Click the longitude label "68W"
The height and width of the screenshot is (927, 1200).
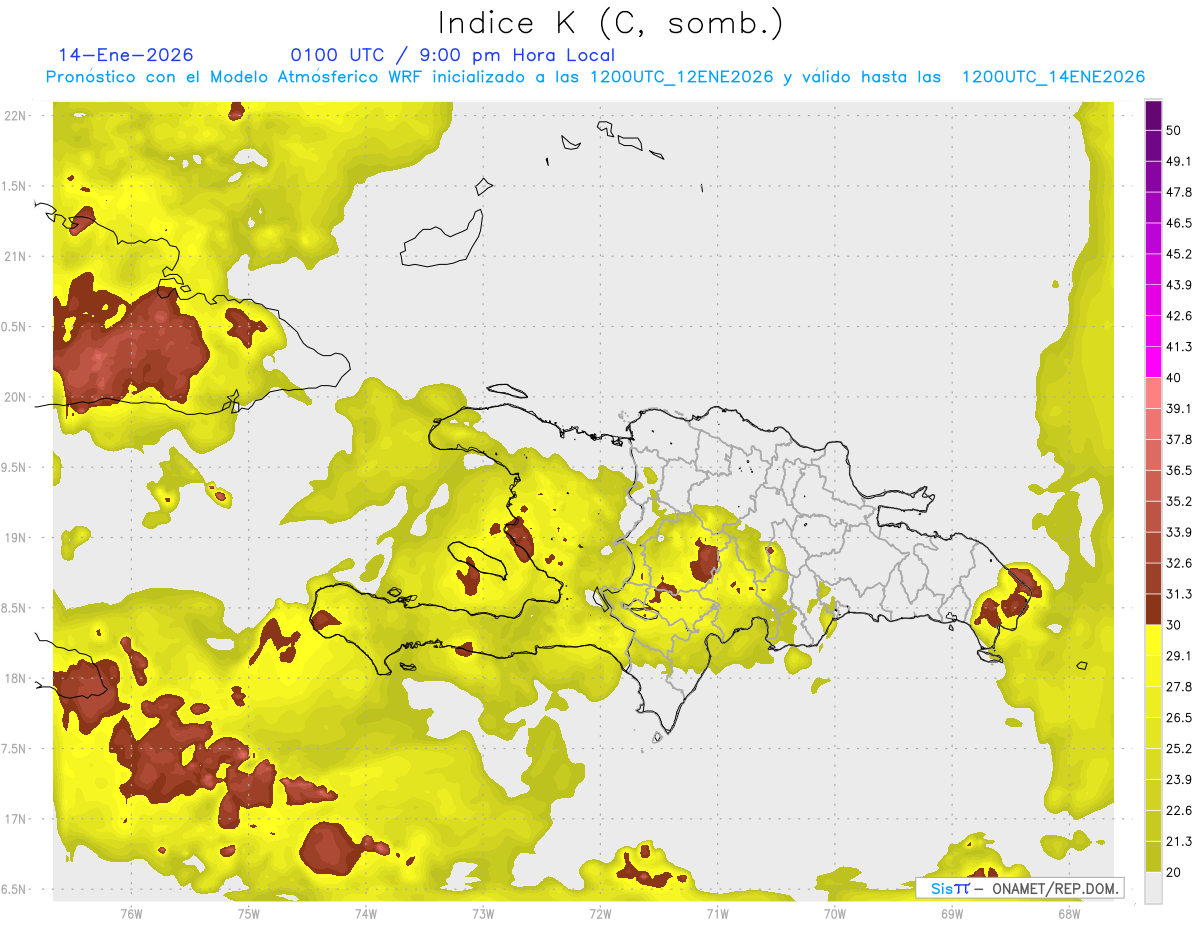click(1068, 914)
